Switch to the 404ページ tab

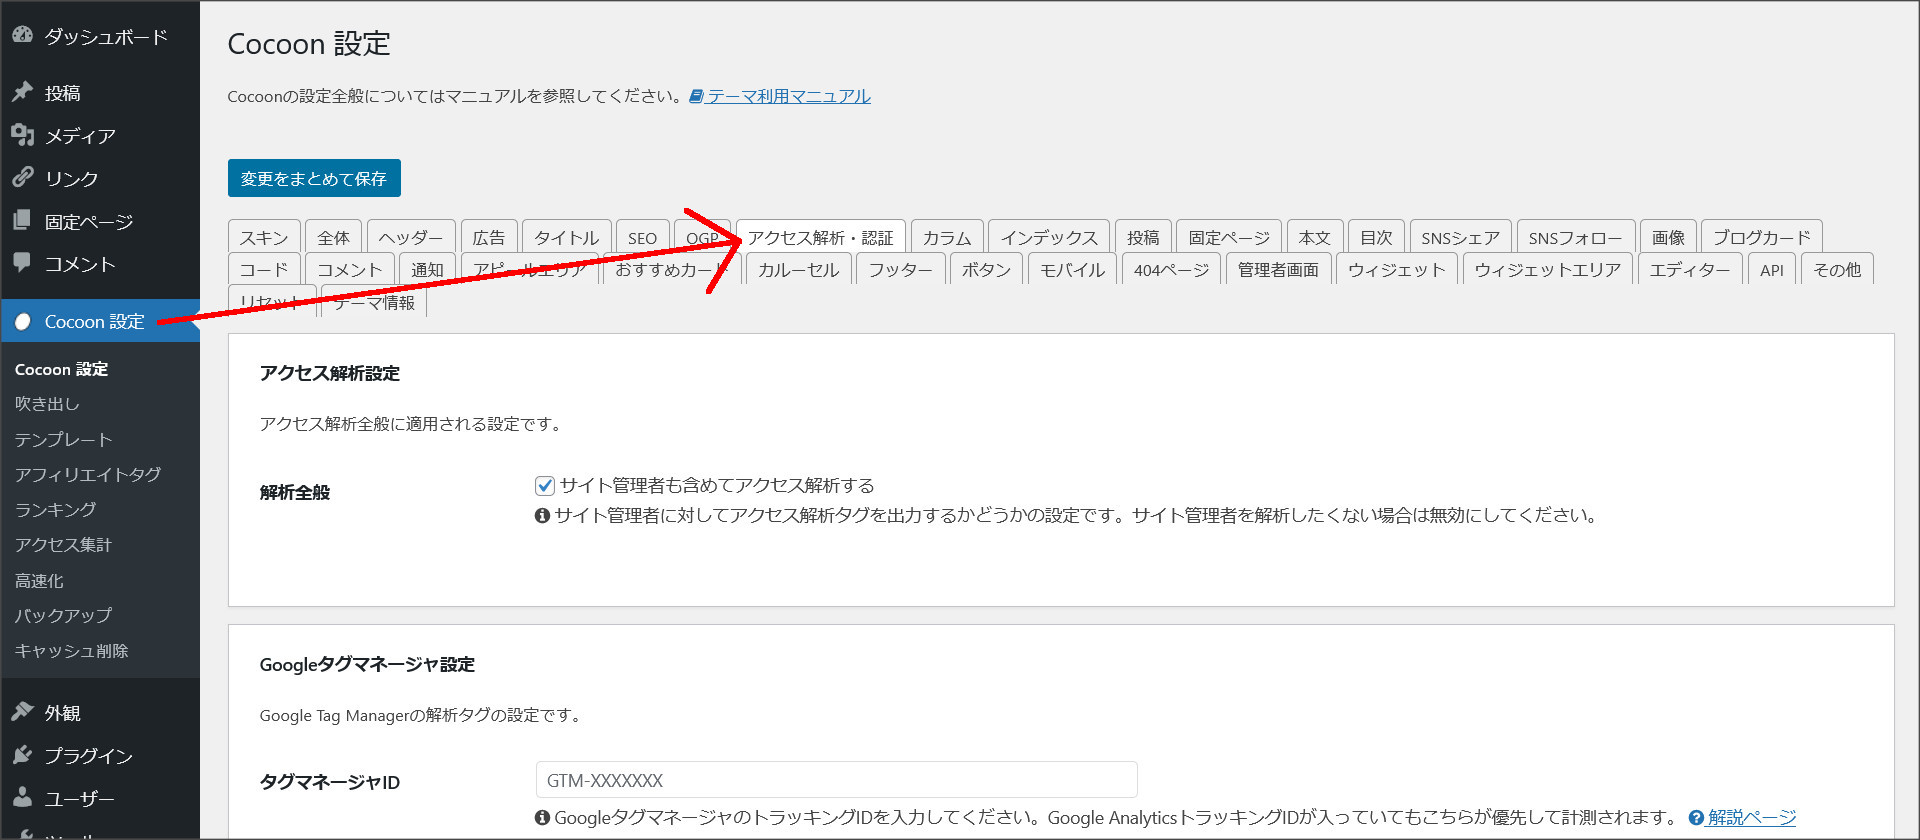1172,269
